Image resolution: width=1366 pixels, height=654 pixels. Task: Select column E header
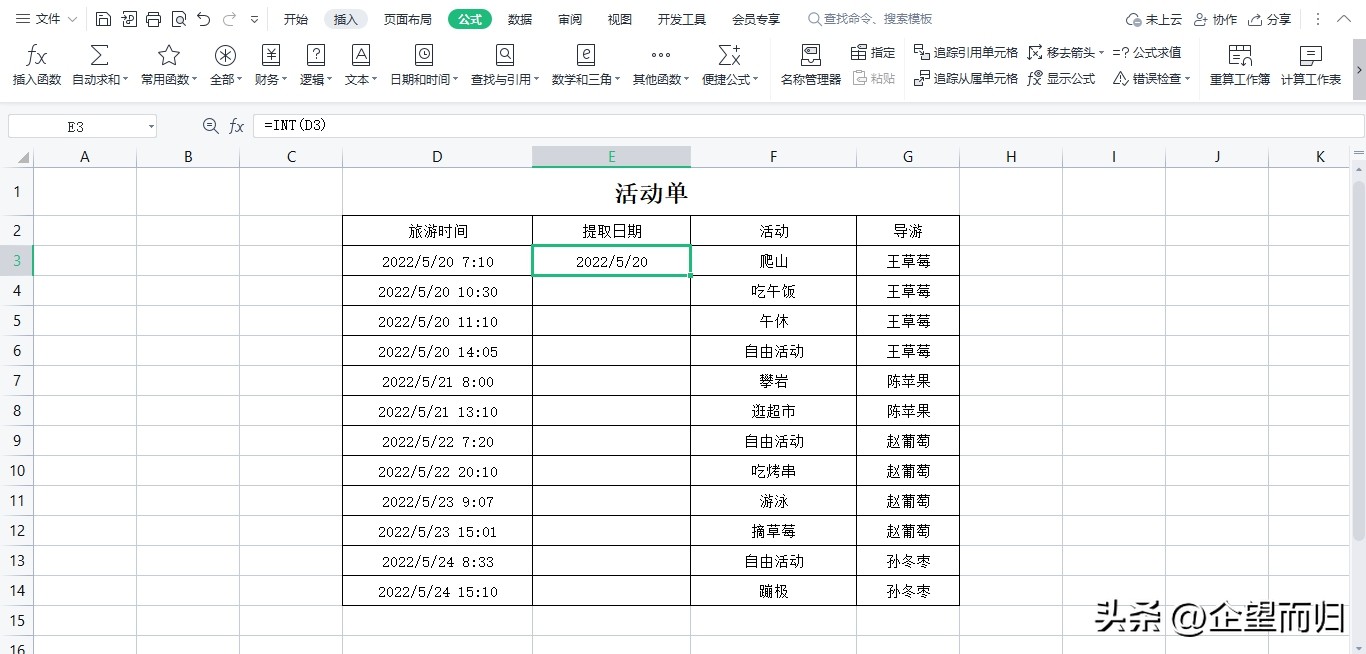(611, 156)
